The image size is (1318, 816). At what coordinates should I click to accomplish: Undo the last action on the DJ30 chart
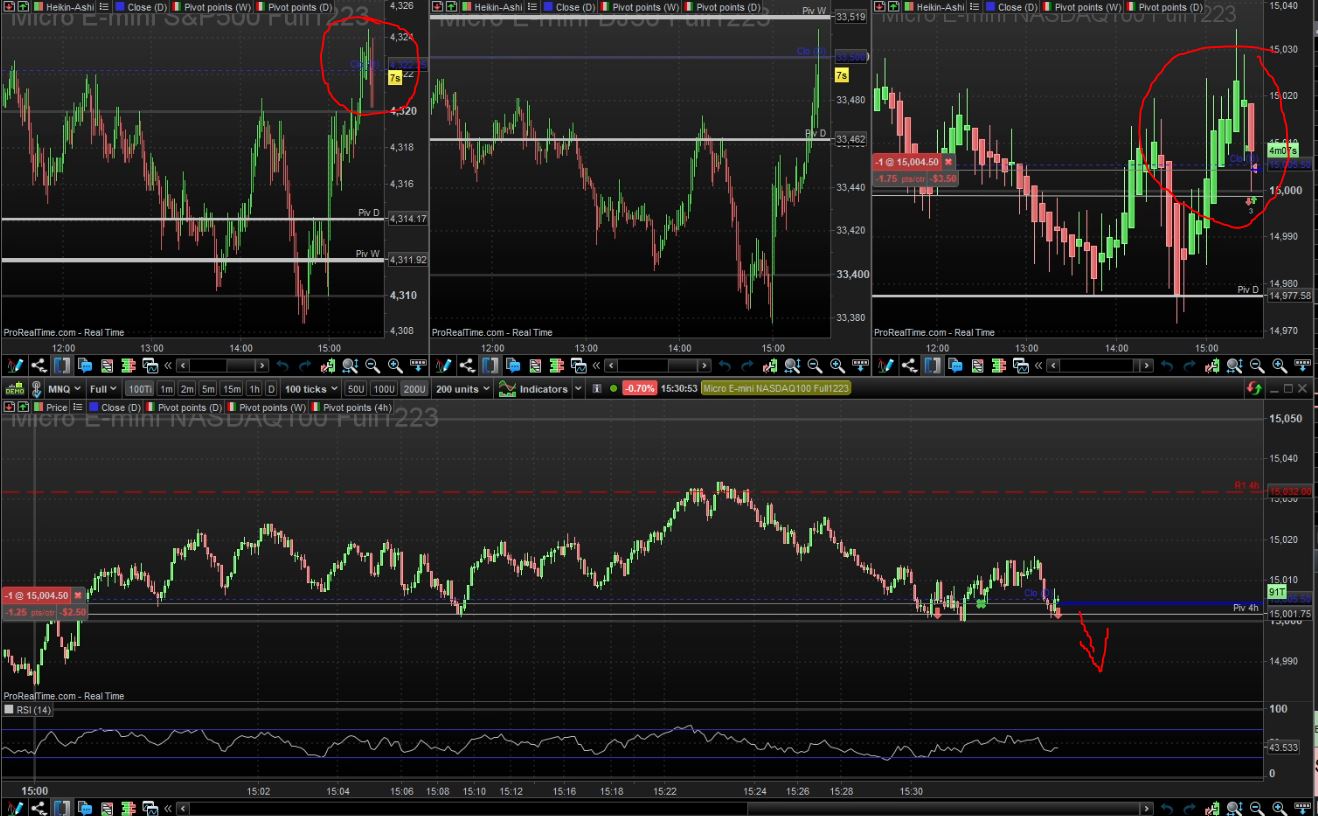coord(723,366)
